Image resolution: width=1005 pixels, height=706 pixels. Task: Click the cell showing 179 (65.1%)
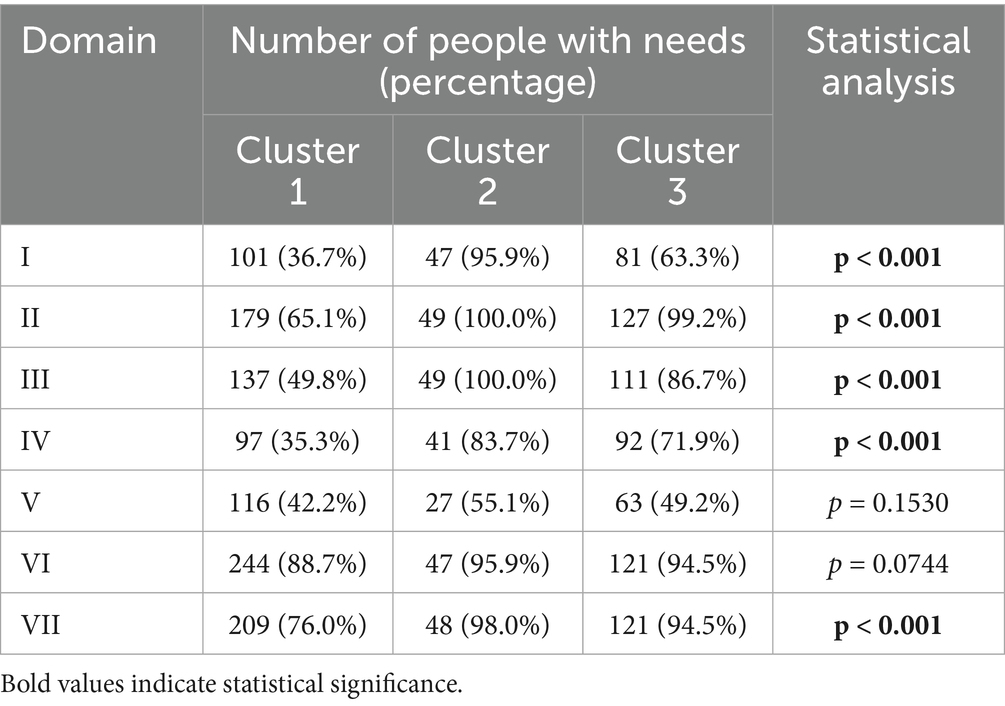click(297, 318)
